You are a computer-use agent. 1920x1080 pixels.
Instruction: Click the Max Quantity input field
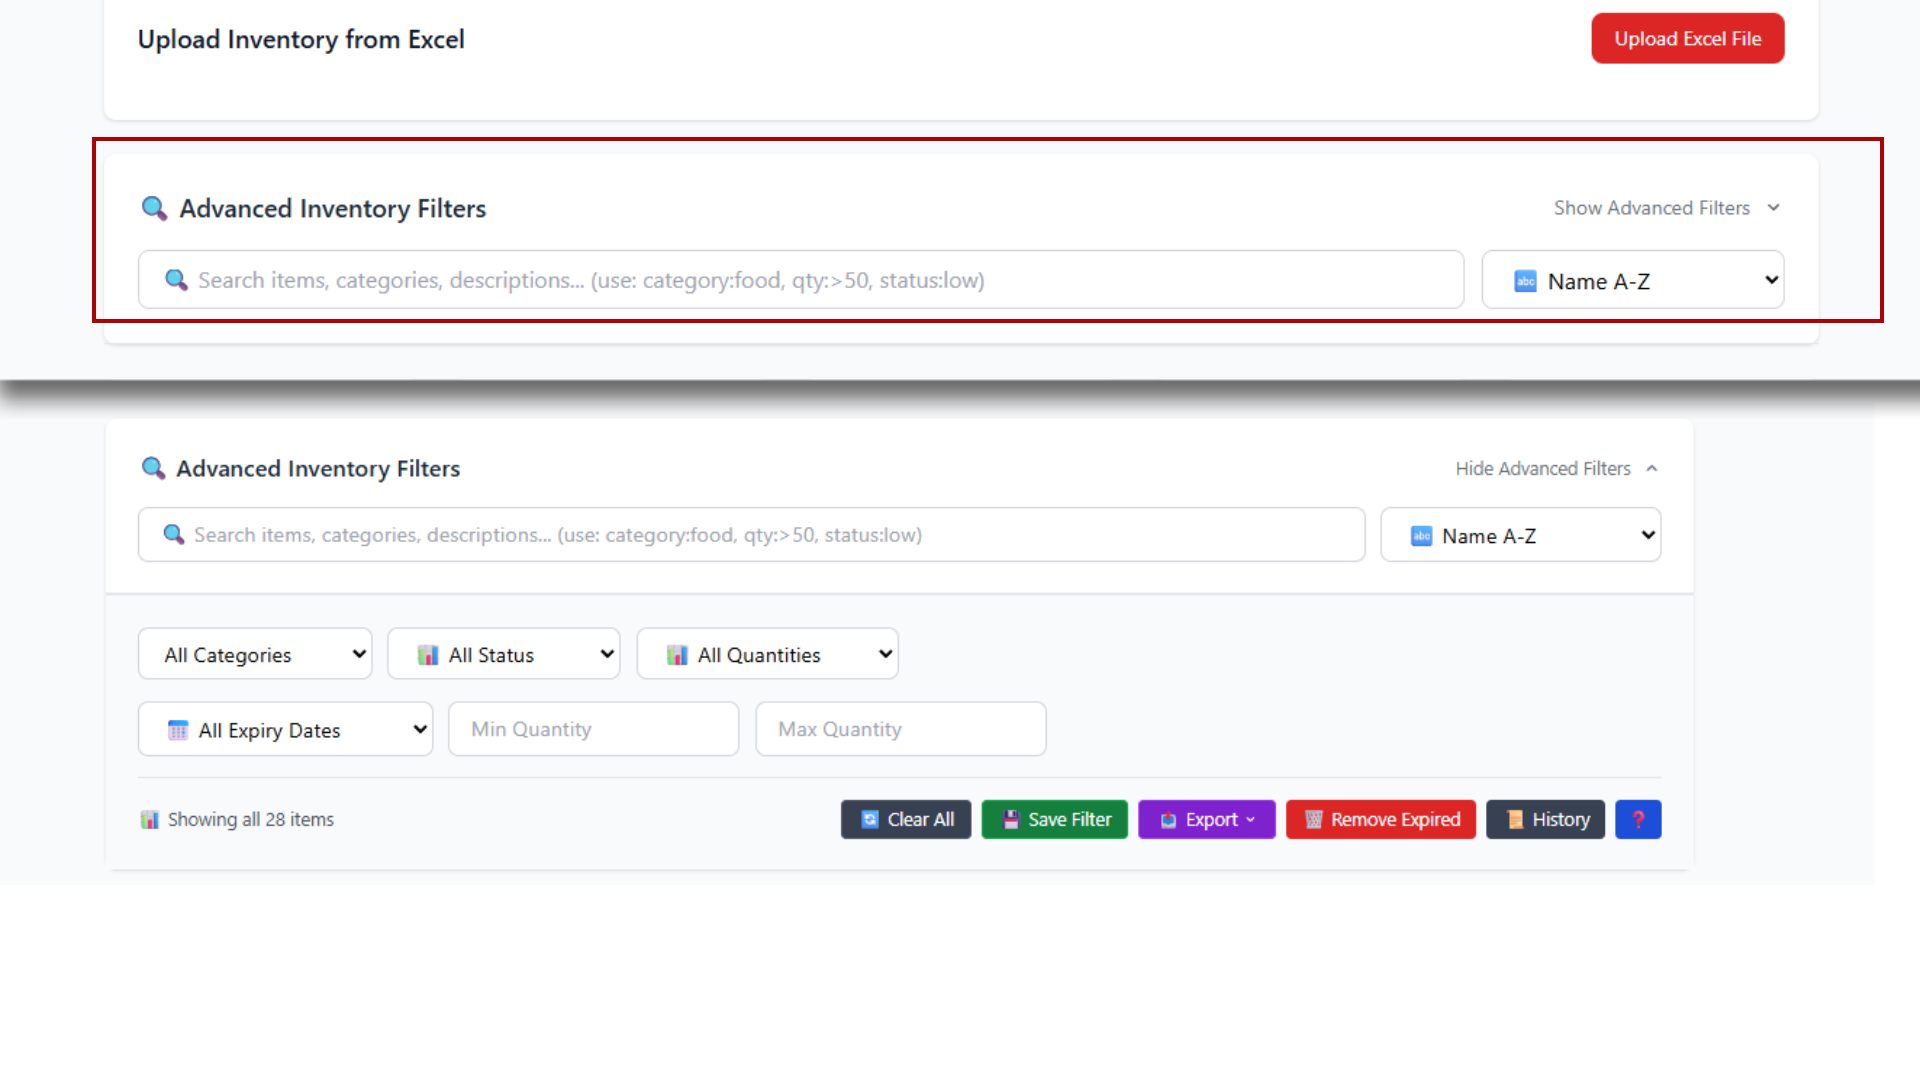click(900, 729)
